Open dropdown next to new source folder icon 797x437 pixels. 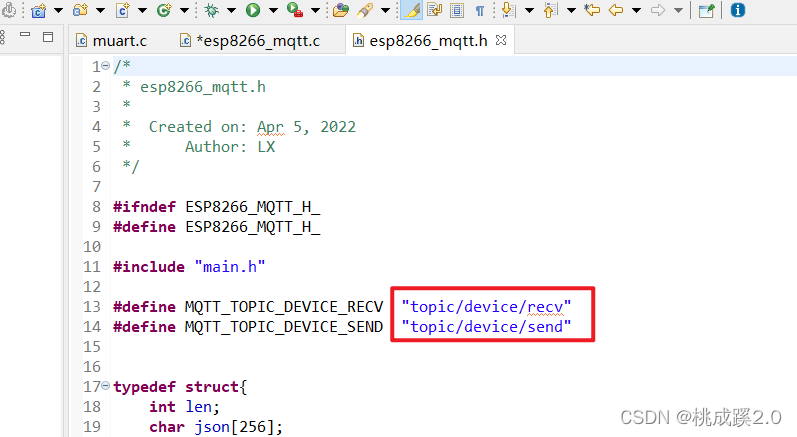coord(100,10)
